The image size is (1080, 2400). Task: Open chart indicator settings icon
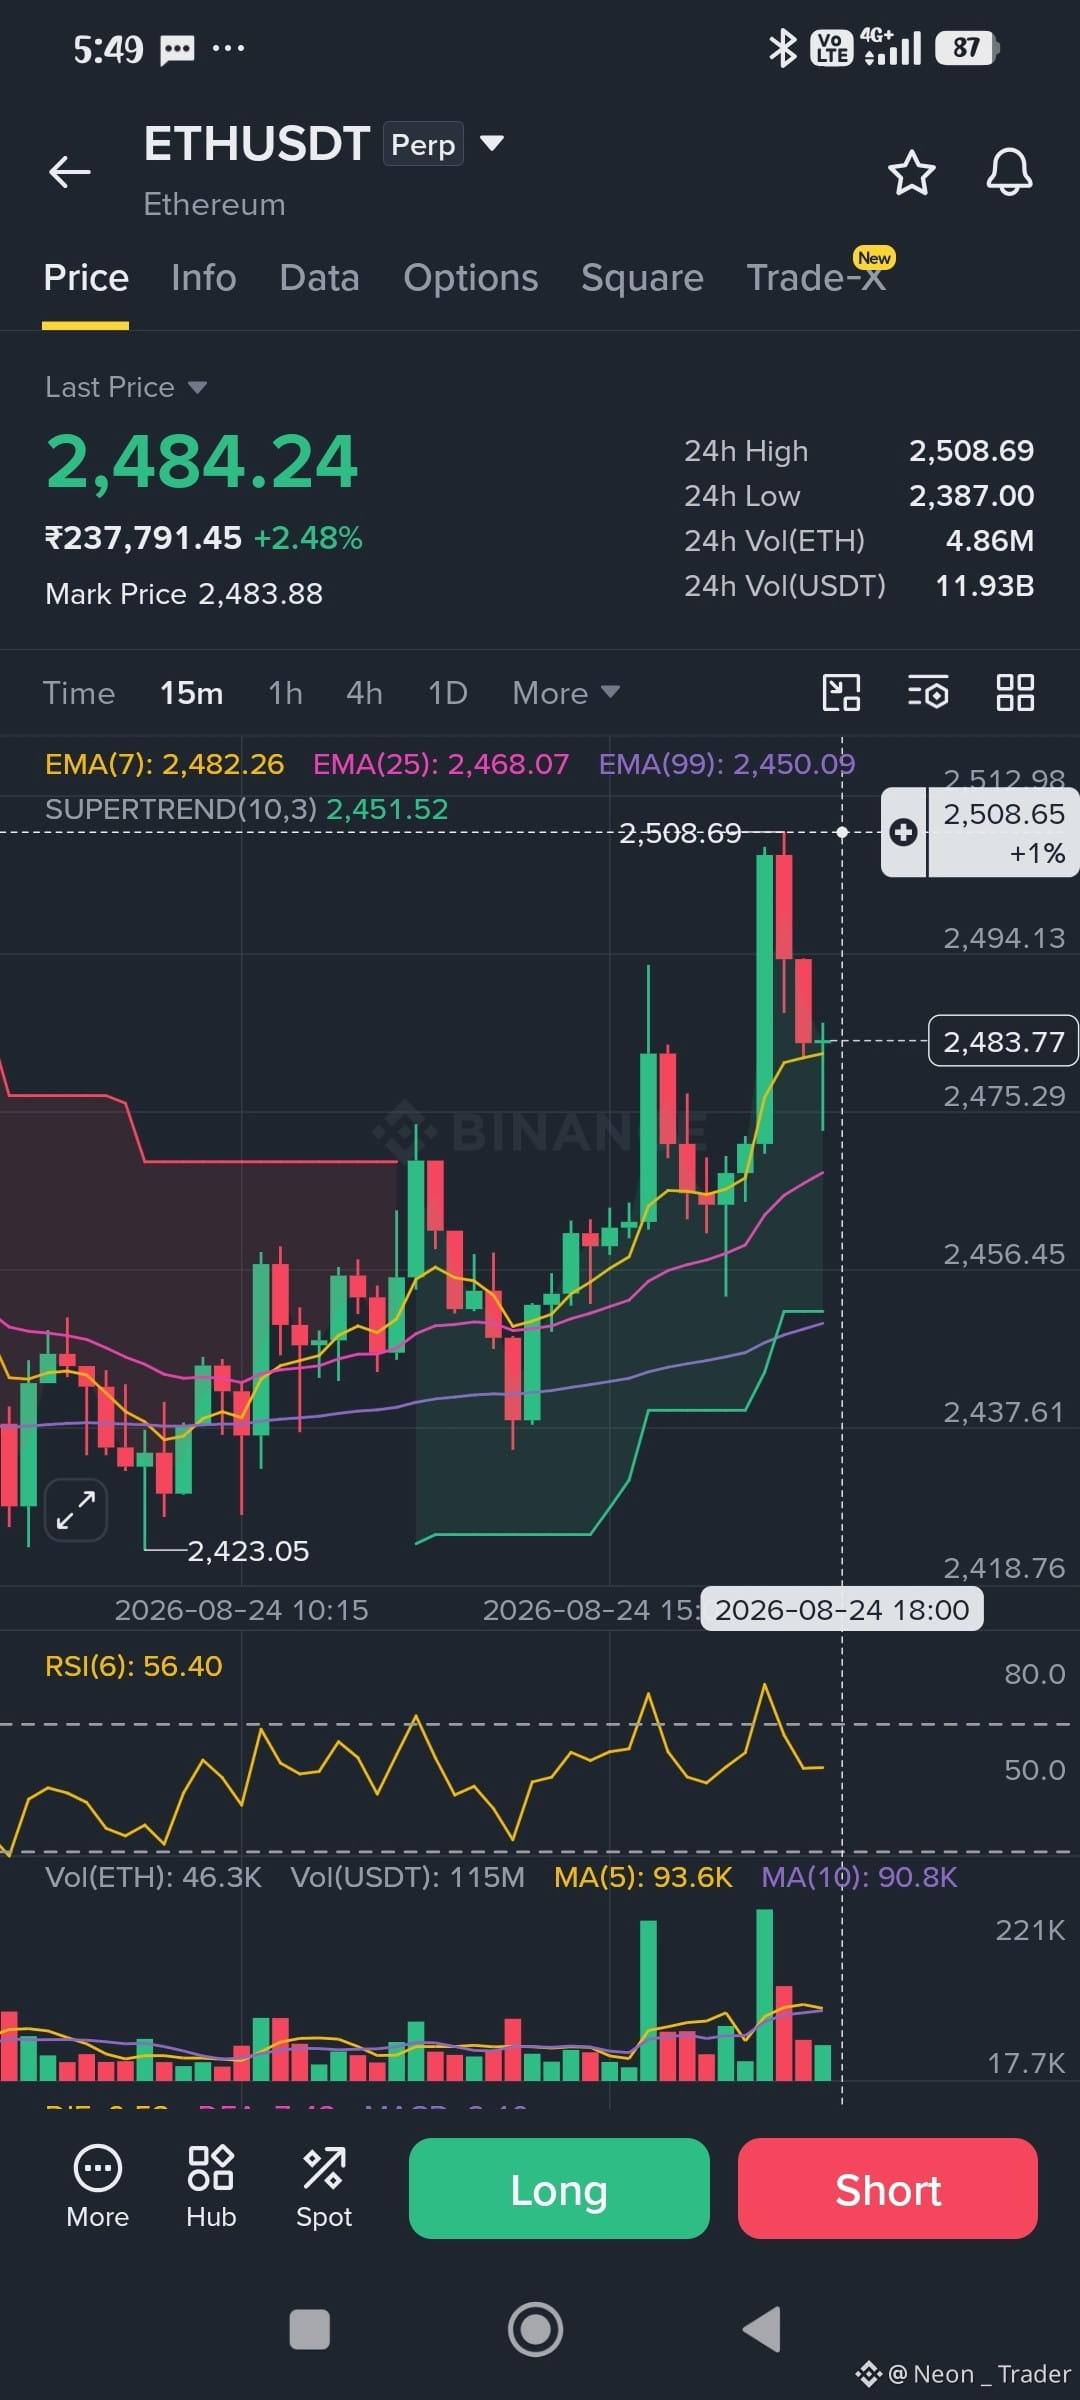pyautogui.click(x=928, y=692)
